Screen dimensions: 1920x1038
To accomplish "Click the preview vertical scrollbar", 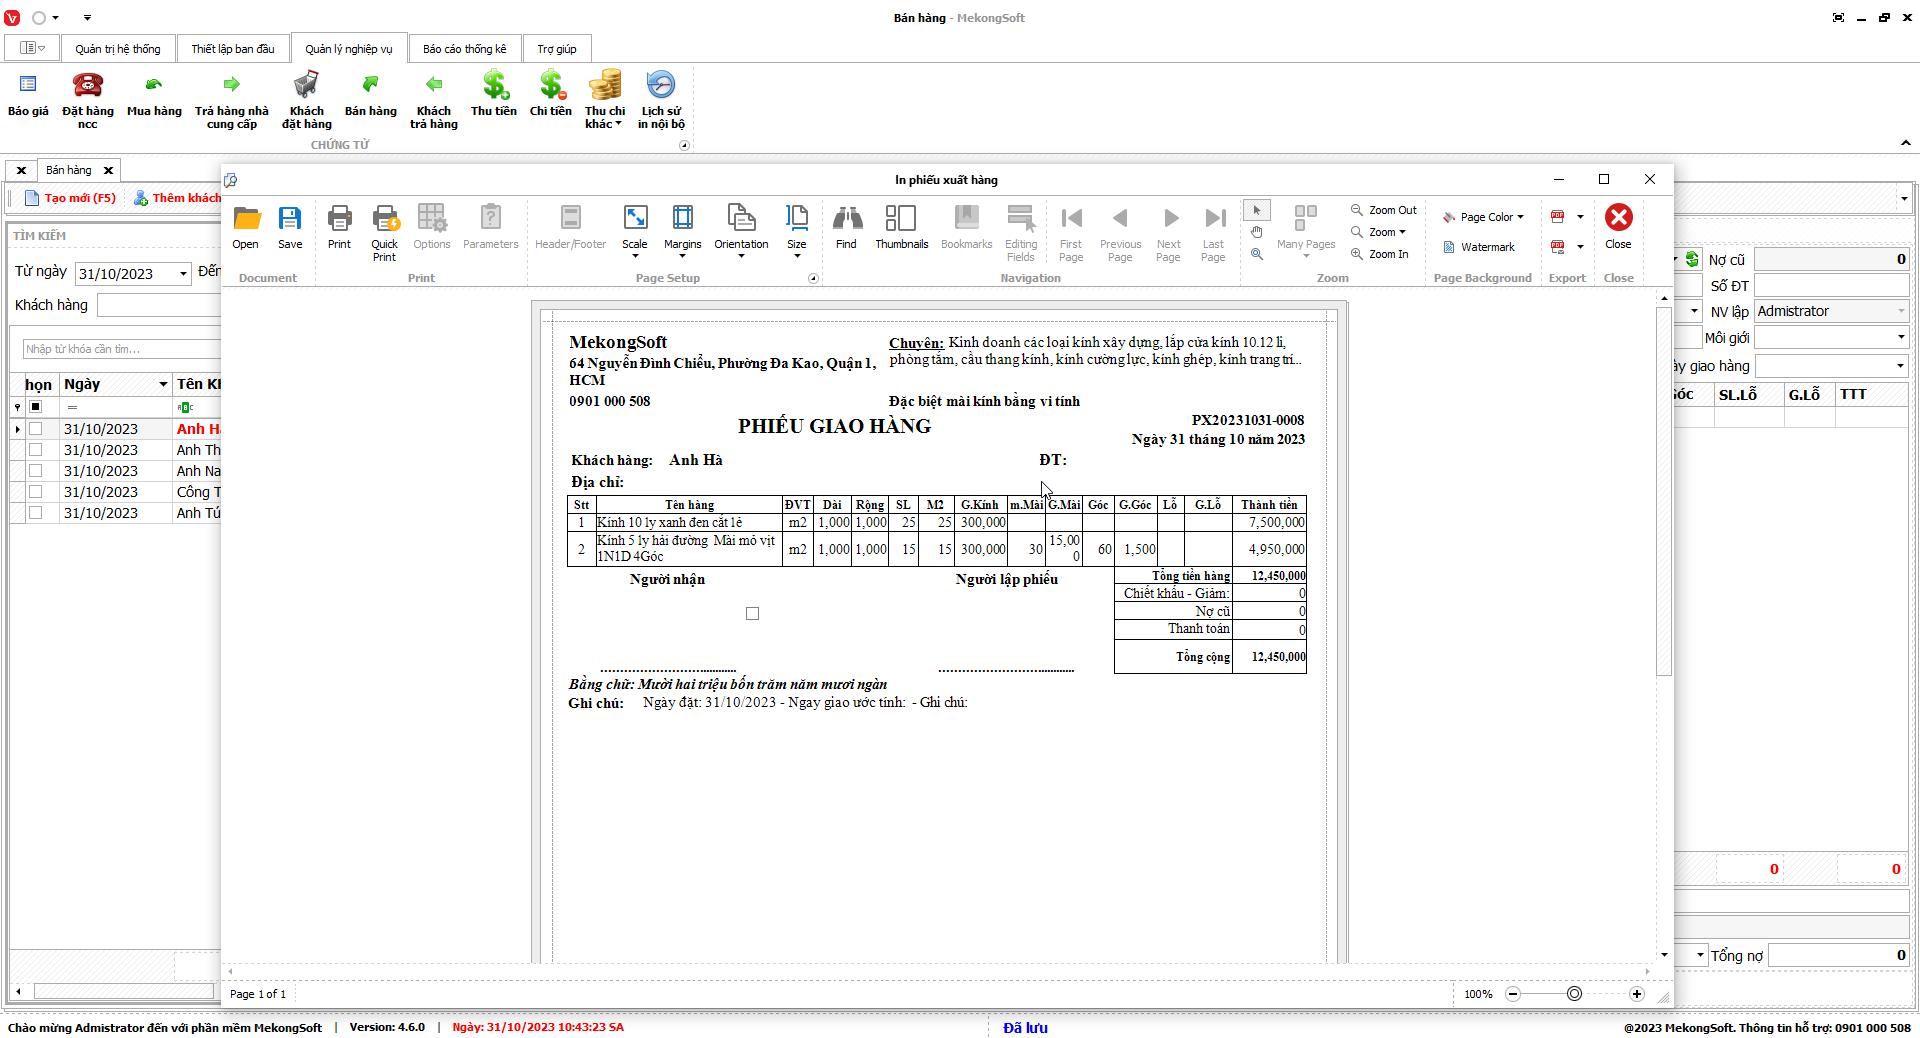I will (x=1664, y=493).
